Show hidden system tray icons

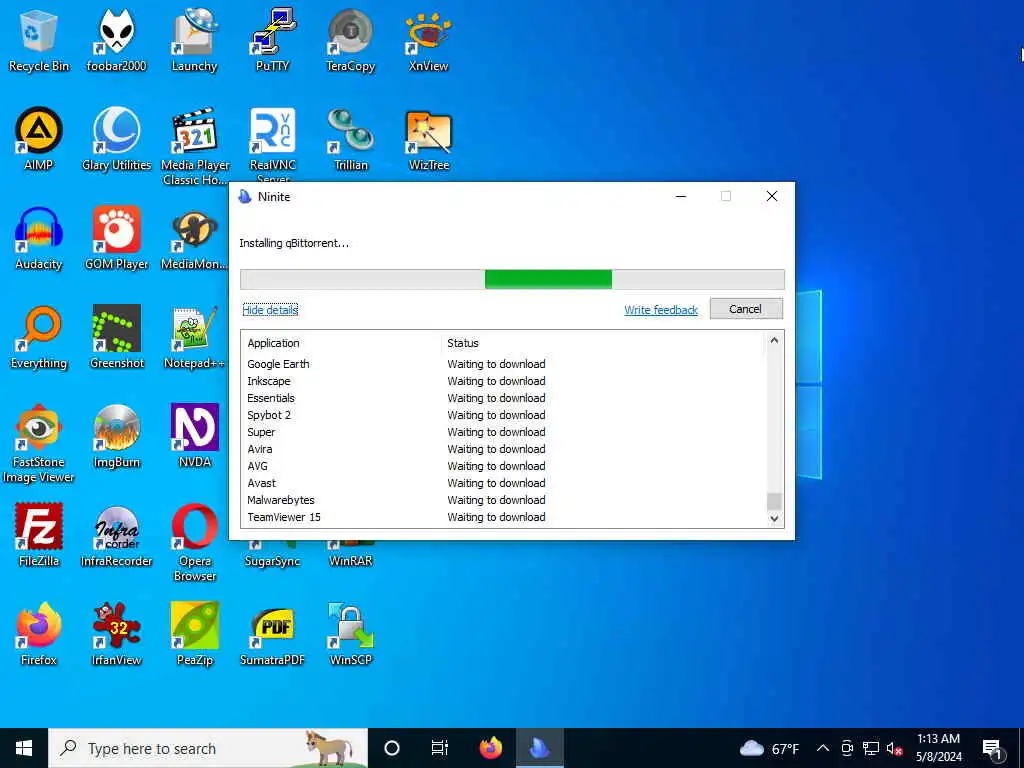[823, 748]
